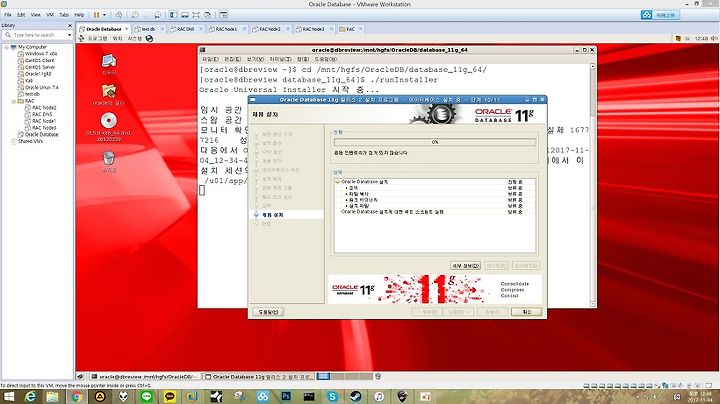Viewport: 720px width, 404px height.
Task: Open the terminal window File menu
Action: (210, 59)
